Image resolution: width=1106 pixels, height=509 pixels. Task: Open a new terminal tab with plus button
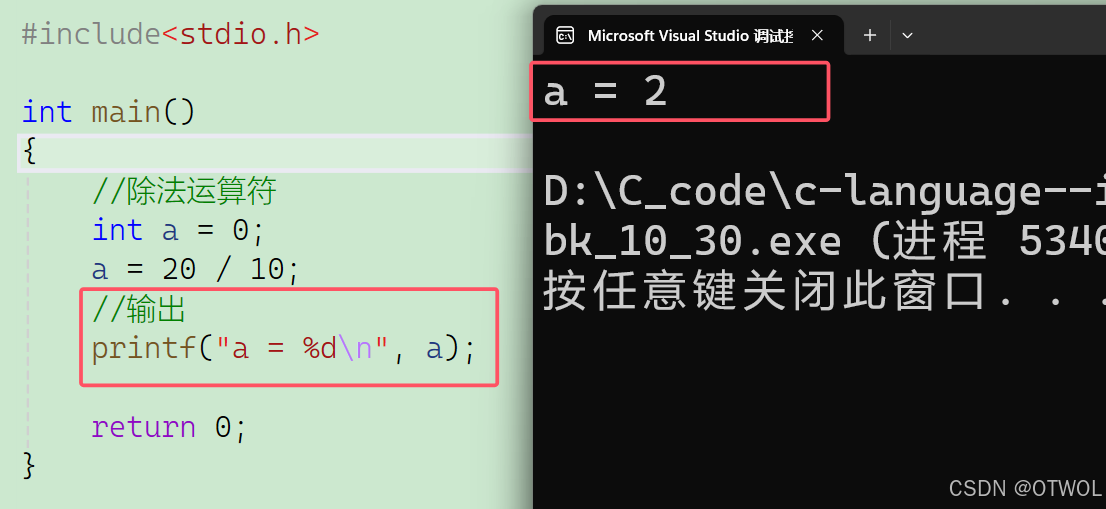[x=870, y=35]
